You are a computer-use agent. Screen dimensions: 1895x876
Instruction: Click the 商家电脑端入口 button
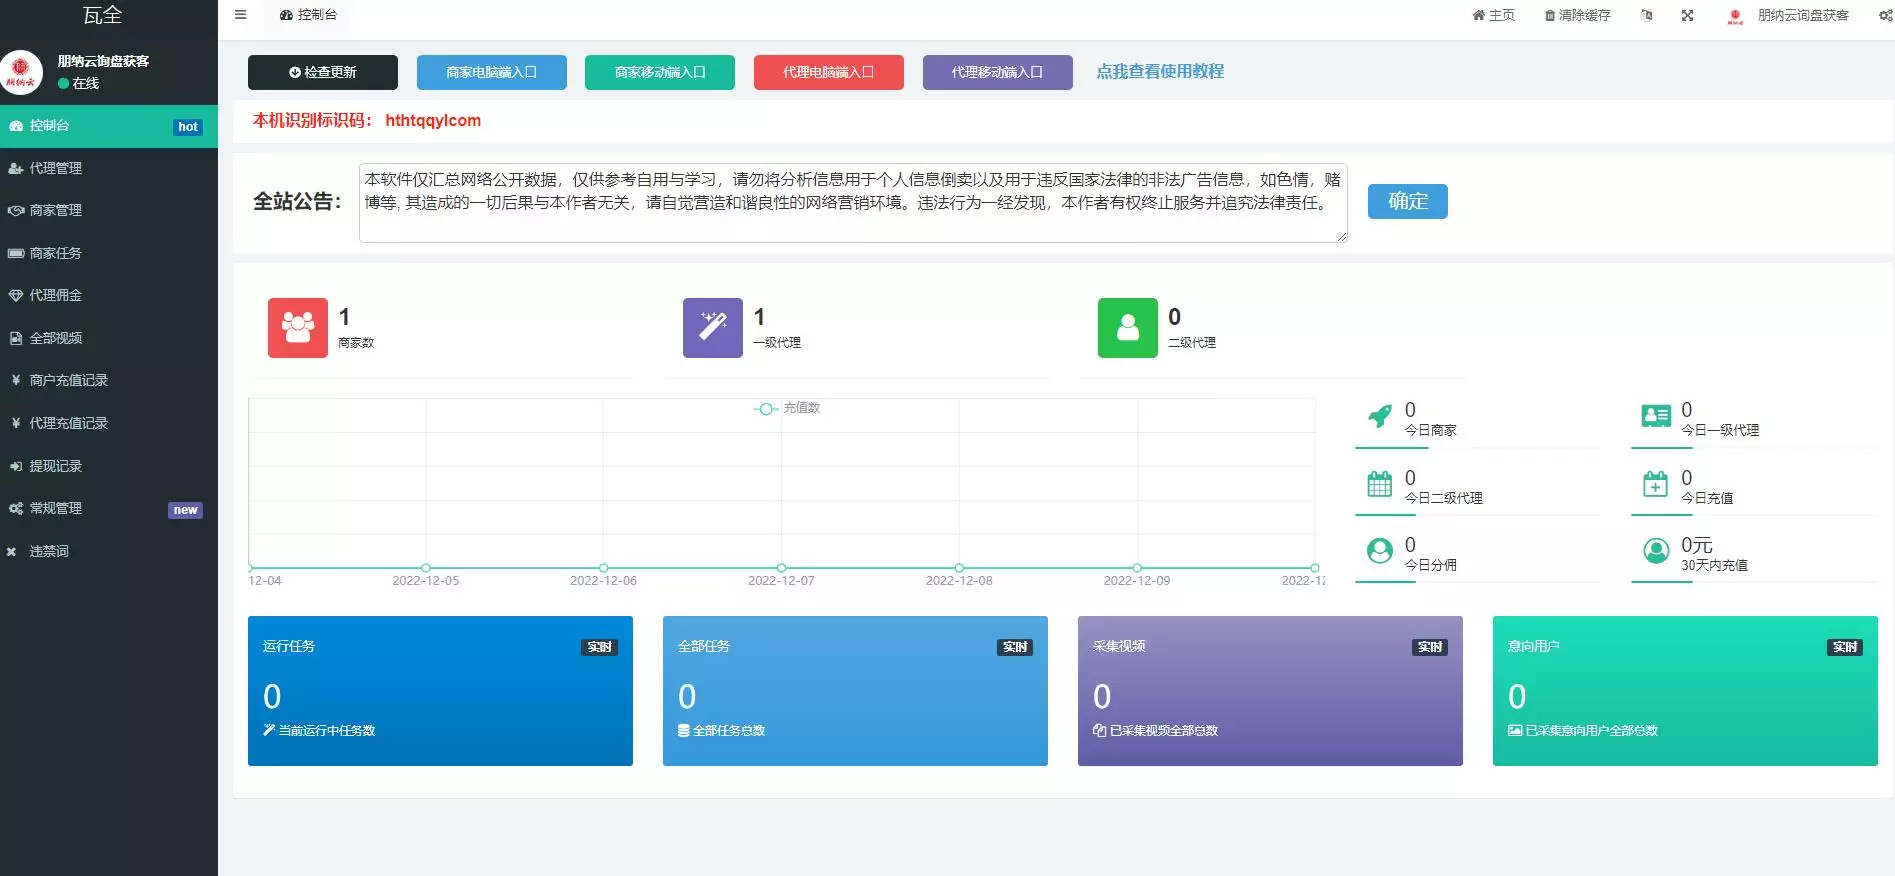coord(492,72)
